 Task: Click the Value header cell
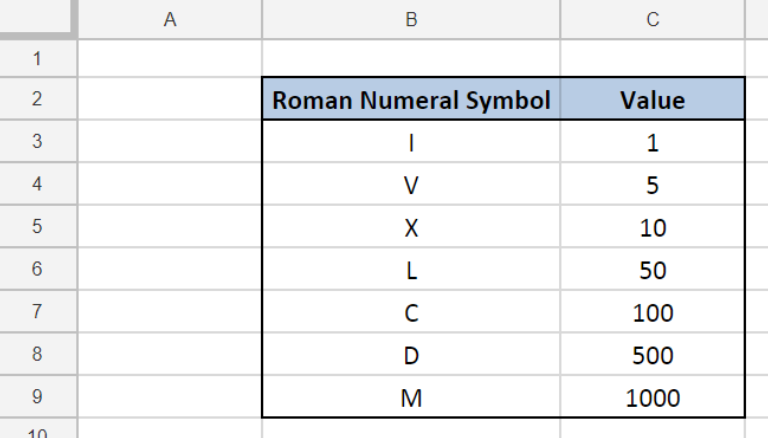(x=652, y=98)
